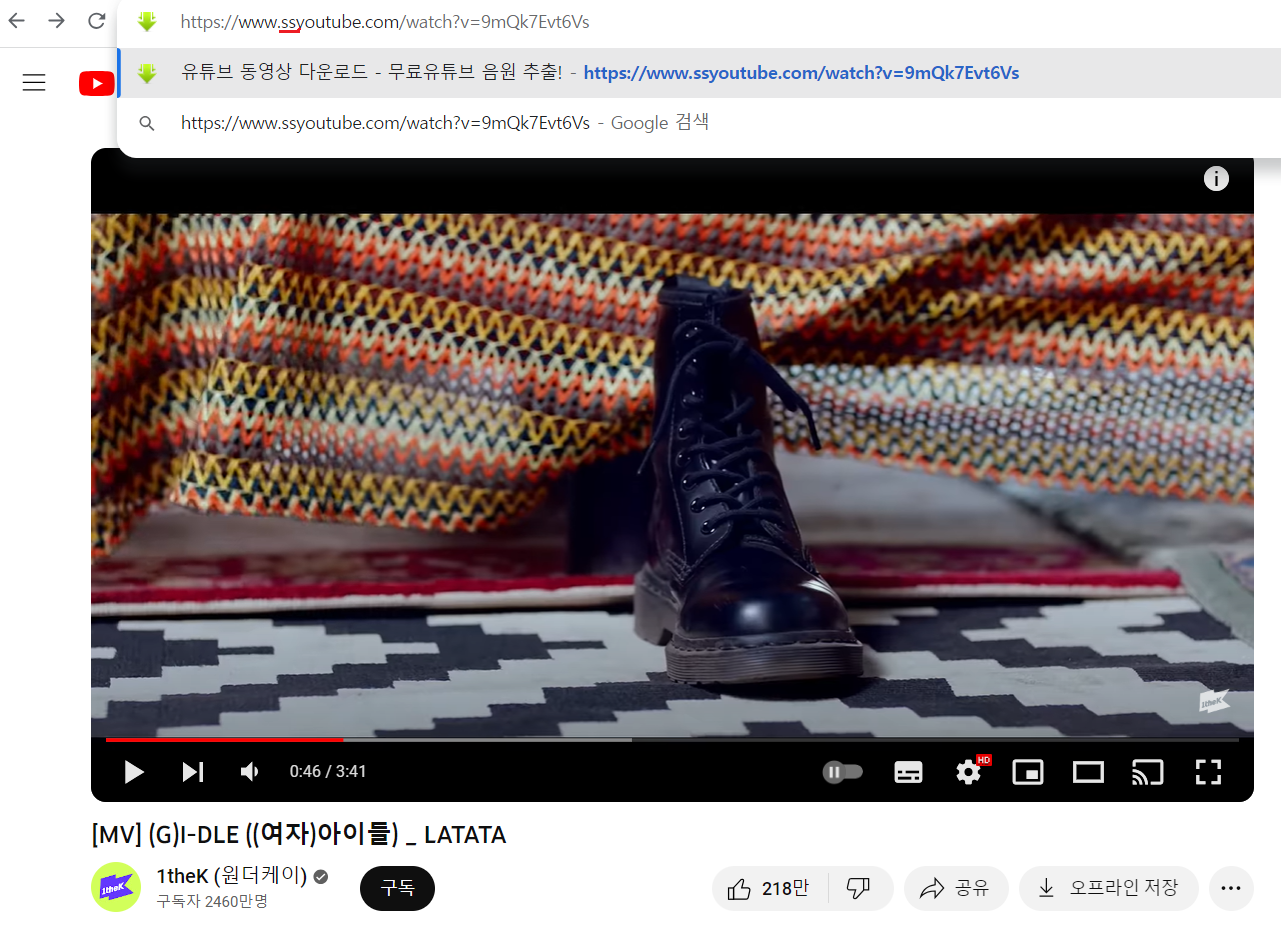This screenshot has height=928, width=1281.
Task: Save offline with 오프라인 저장
Action: point(1108,888)
